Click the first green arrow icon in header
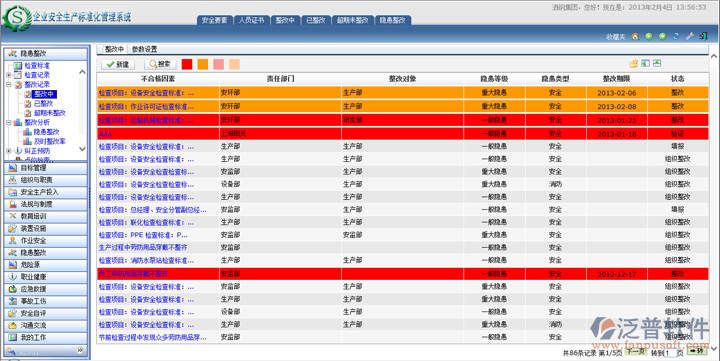Screen dimensions: 720x361 (649, 36)
